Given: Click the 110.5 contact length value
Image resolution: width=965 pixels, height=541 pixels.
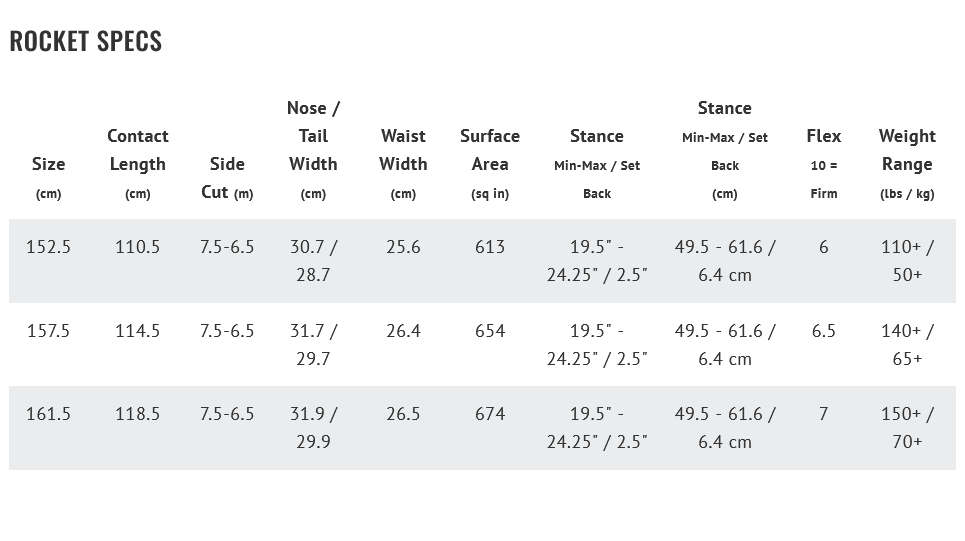Looking at the screenshot, I should tap(138, 247).
